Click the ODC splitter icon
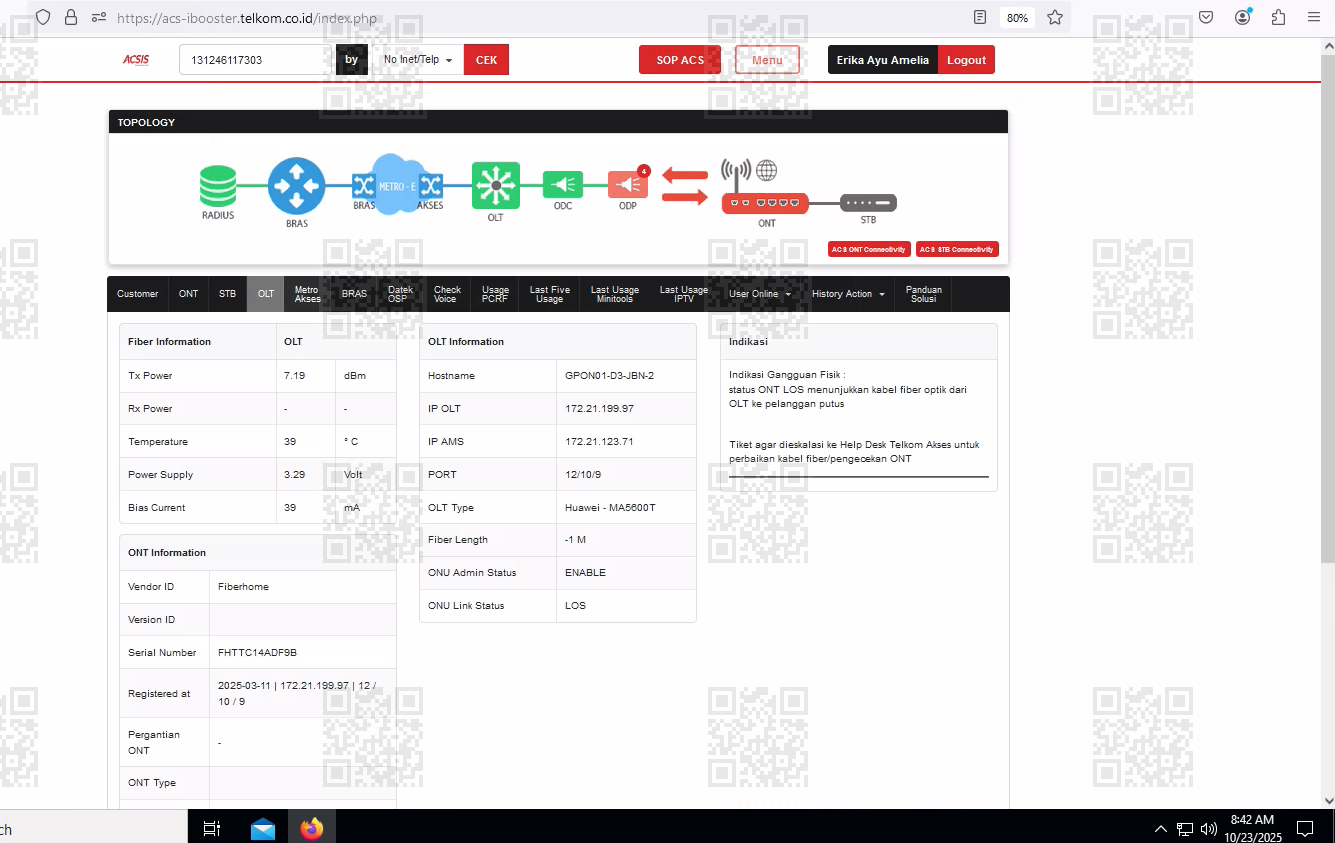Image resolution: width=1335 pixels, height=843 pixels. [x=563, y=185]
